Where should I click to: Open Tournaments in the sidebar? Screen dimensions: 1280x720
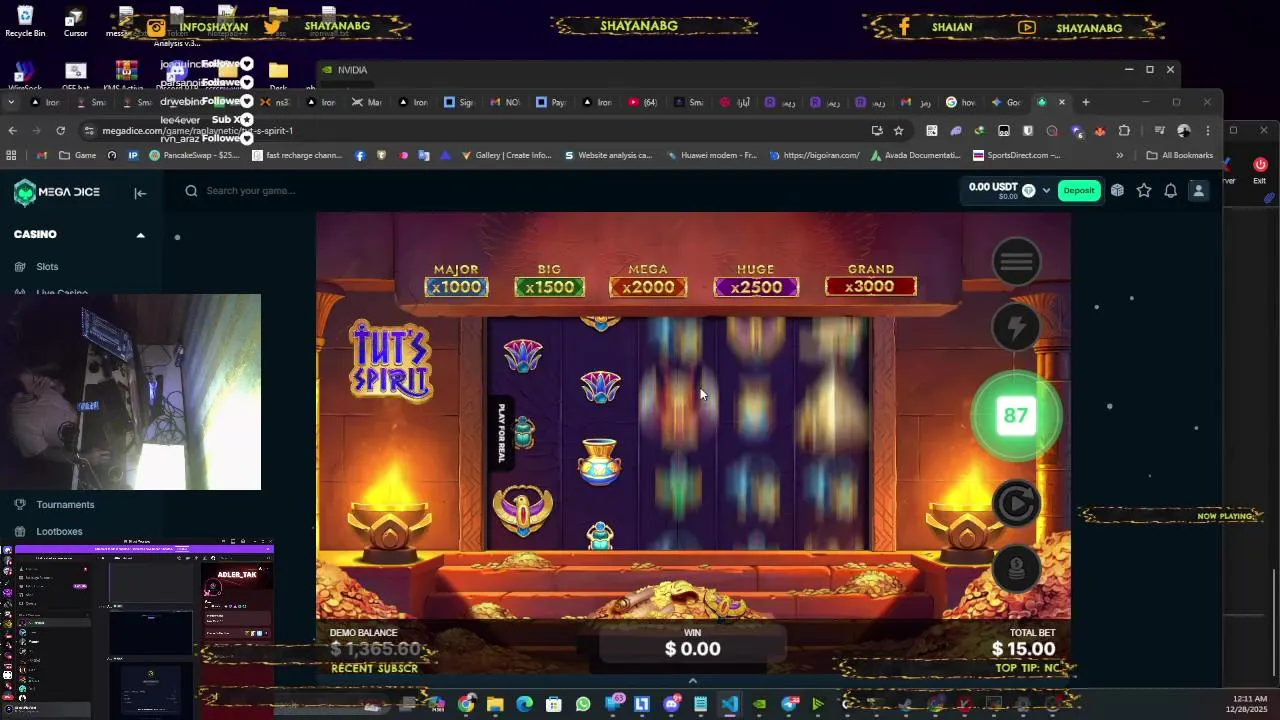point(65,505)
